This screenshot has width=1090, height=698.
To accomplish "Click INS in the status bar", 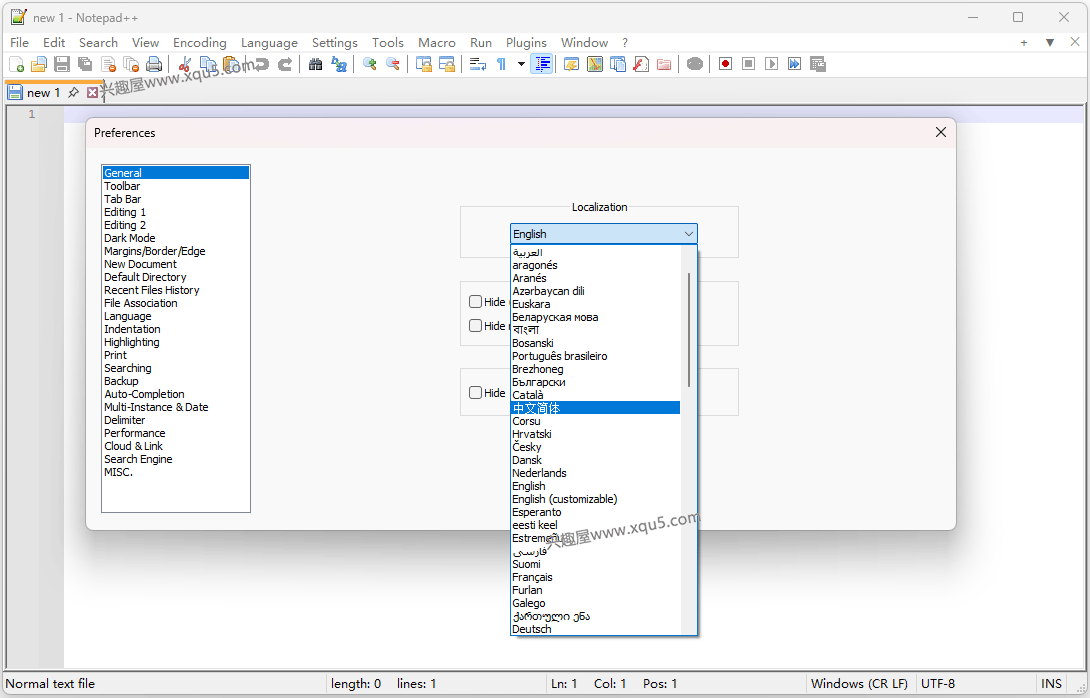I will 1051,684.
